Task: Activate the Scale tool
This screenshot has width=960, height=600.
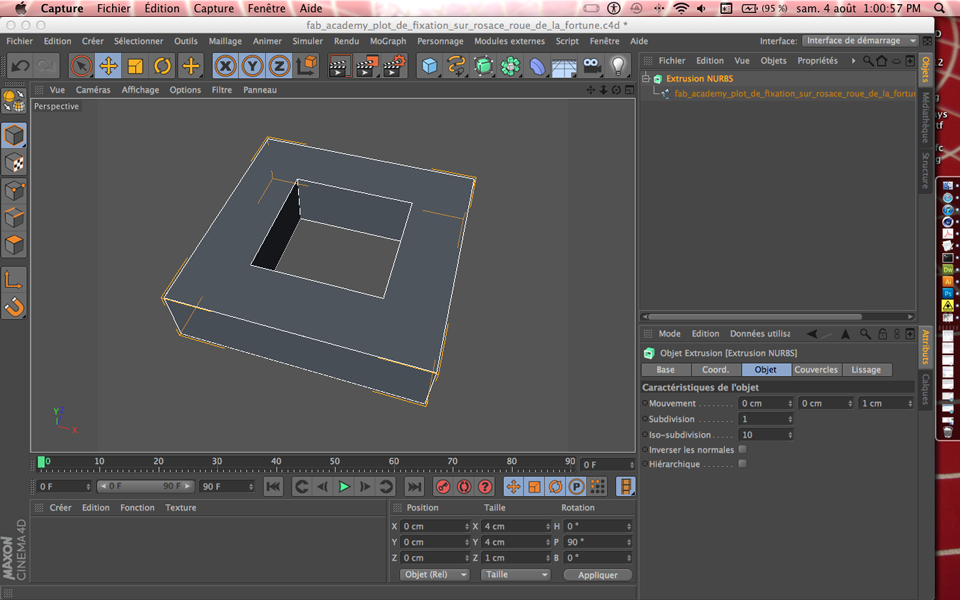Action: (x=135, y=67)
